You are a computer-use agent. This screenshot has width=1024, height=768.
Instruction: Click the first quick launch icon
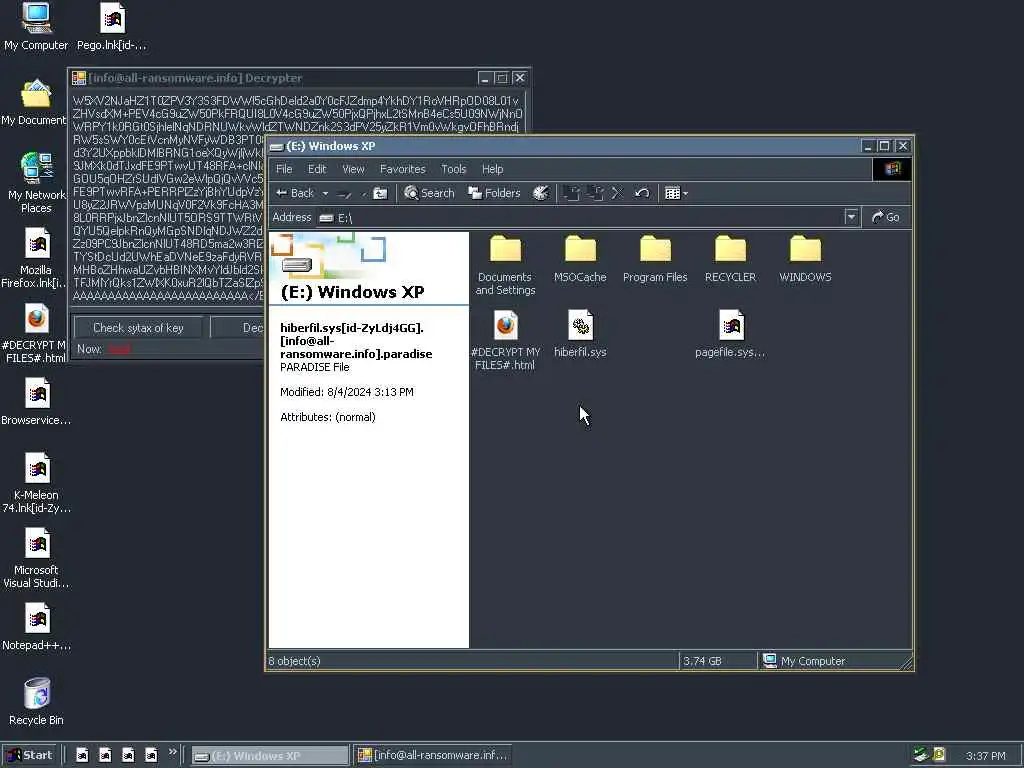(x=82, y=755)
